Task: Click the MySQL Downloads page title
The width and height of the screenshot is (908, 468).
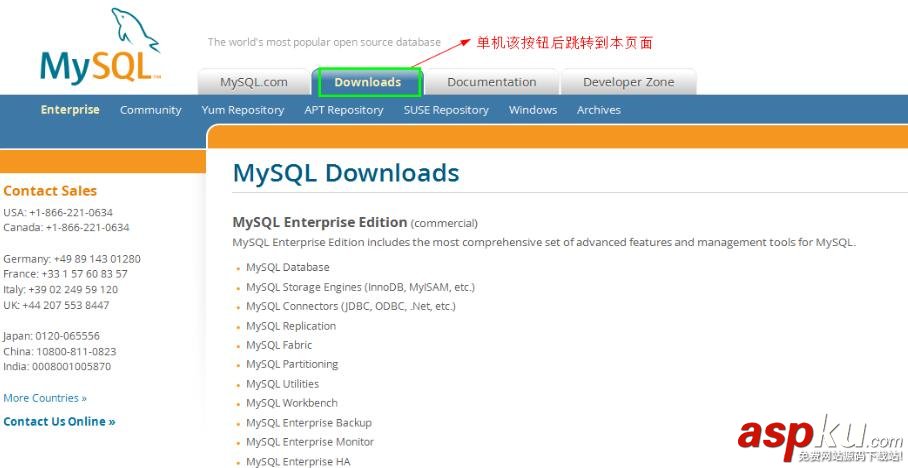Action: (x=346, y=173)
